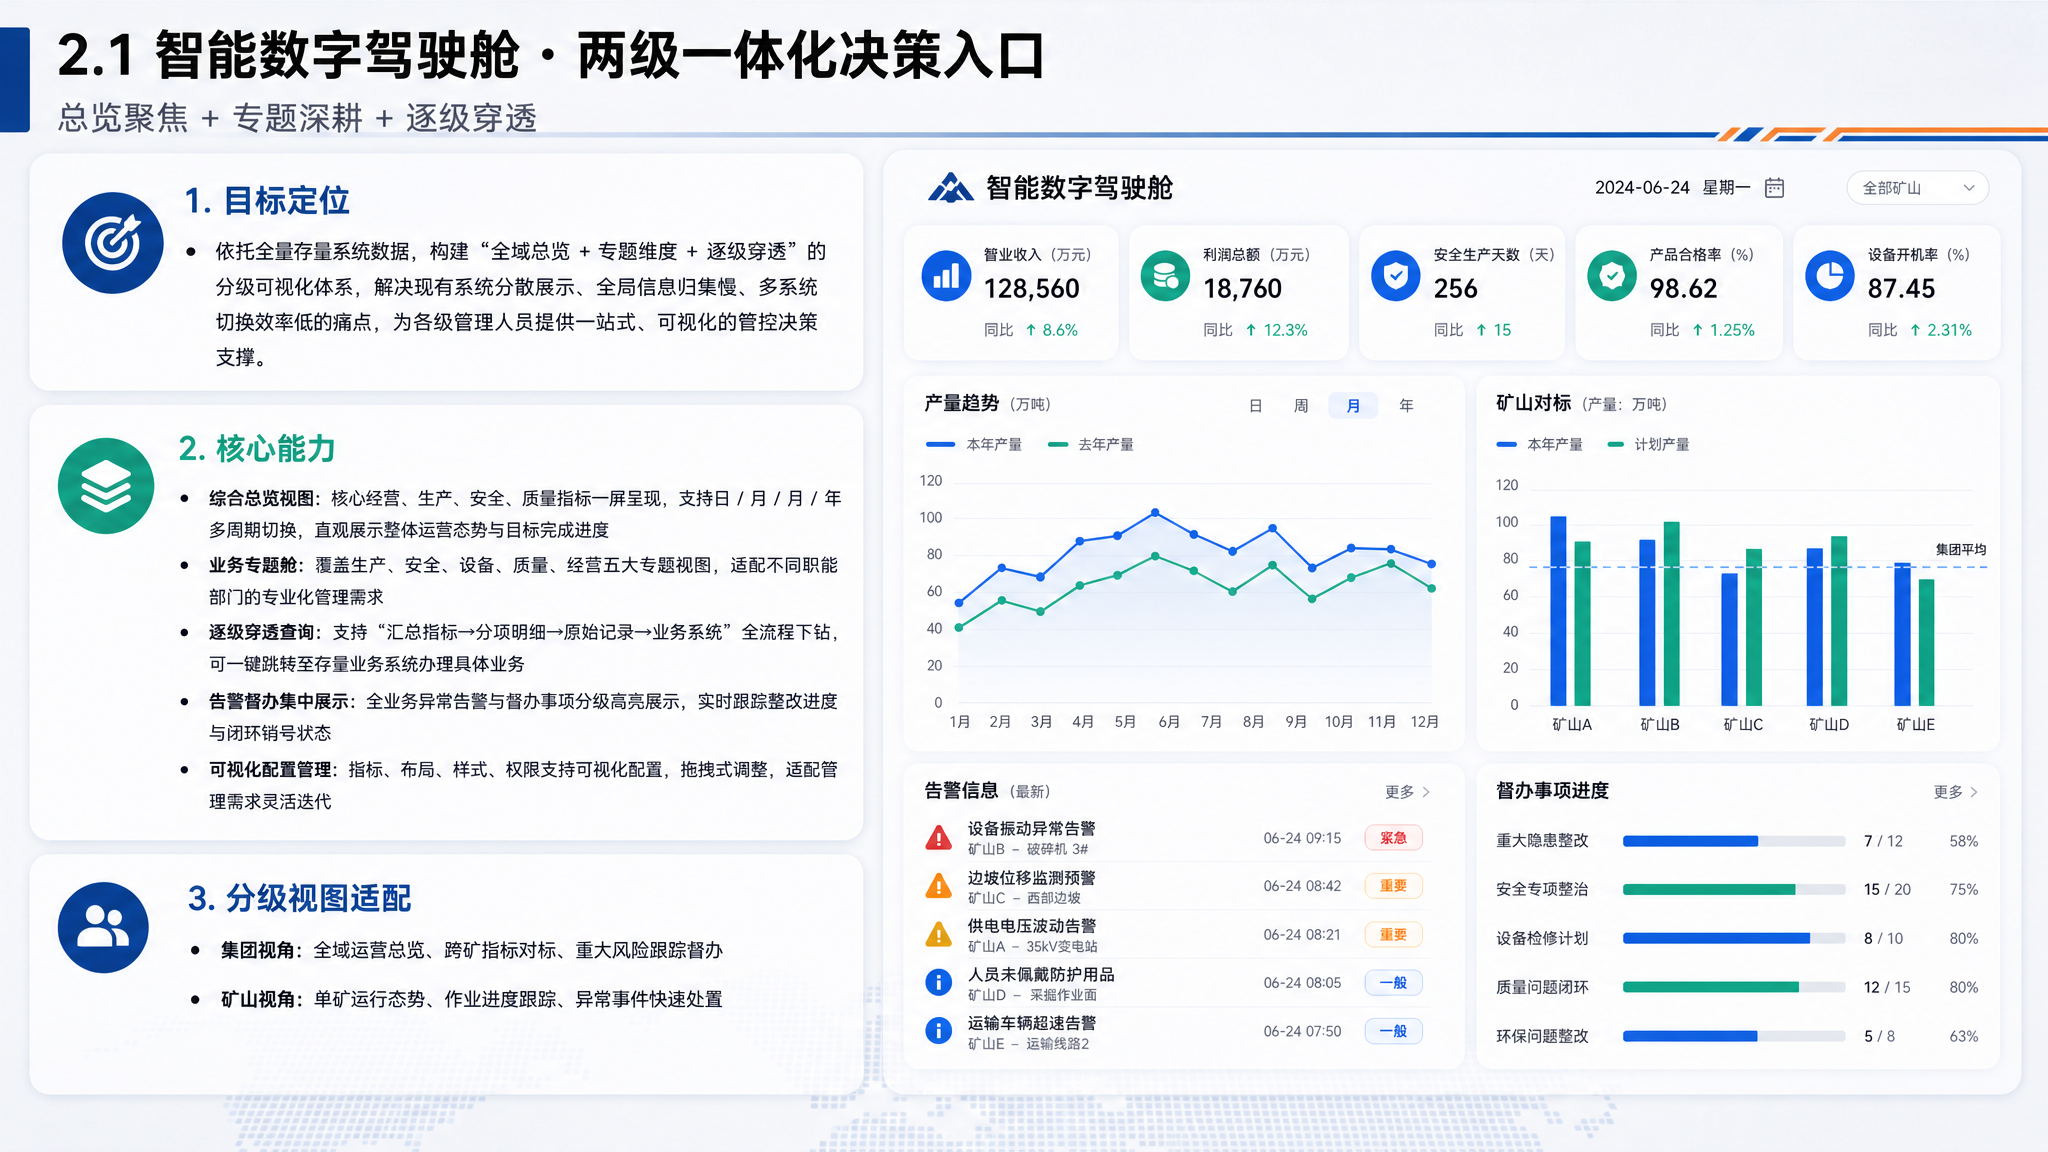Expand 更多 chevron in 告警信息
This screenshot has height=1152, width=2048.
(1426, 792)
